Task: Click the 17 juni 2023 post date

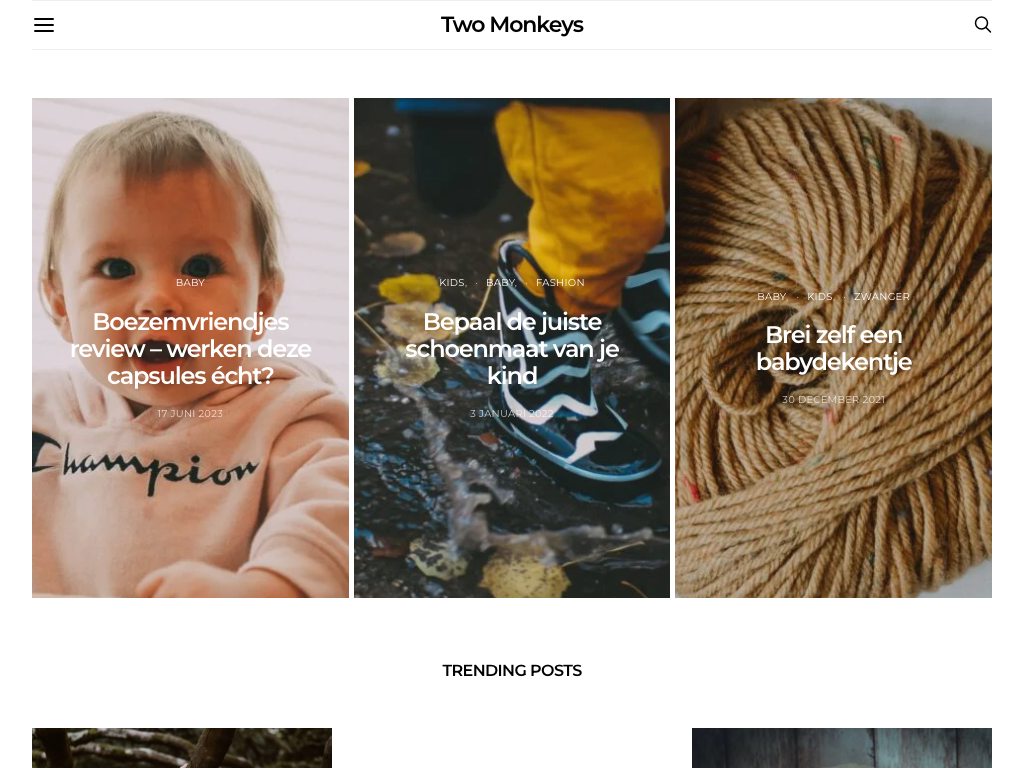Action: tap(190, 413)
